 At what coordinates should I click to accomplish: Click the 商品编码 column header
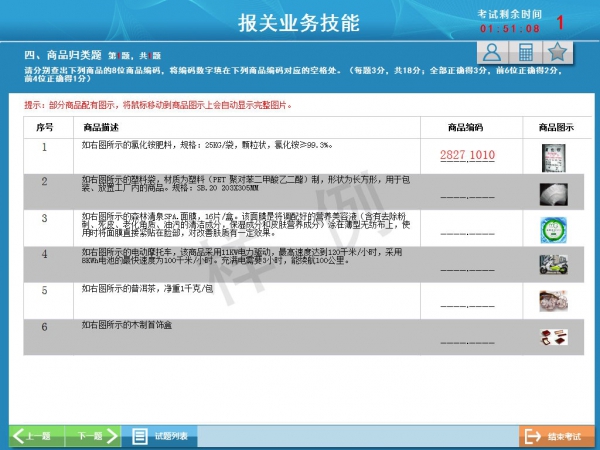(467, 127)
